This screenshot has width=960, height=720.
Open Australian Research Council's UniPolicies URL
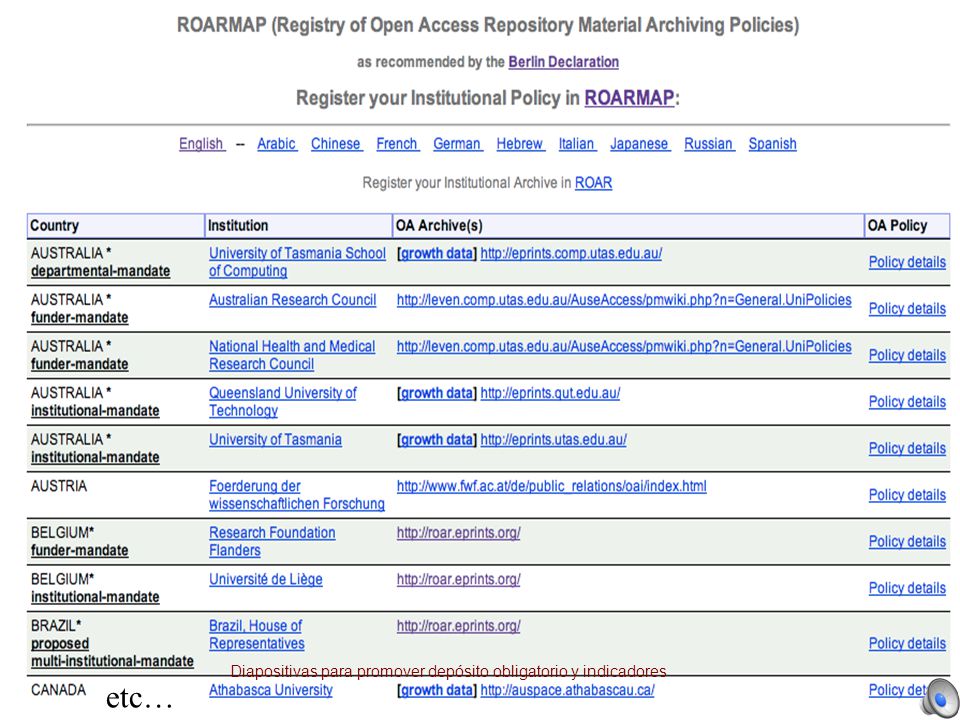coord(624,300)
